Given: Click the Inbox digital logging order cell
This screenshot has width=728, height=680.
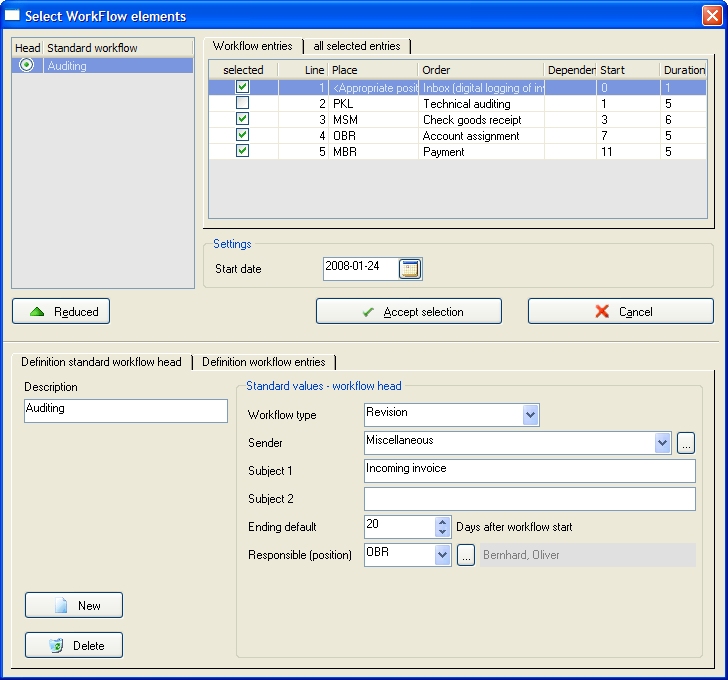Looking at the screenshot, I should pyautogui.click(x=481, y=88).
